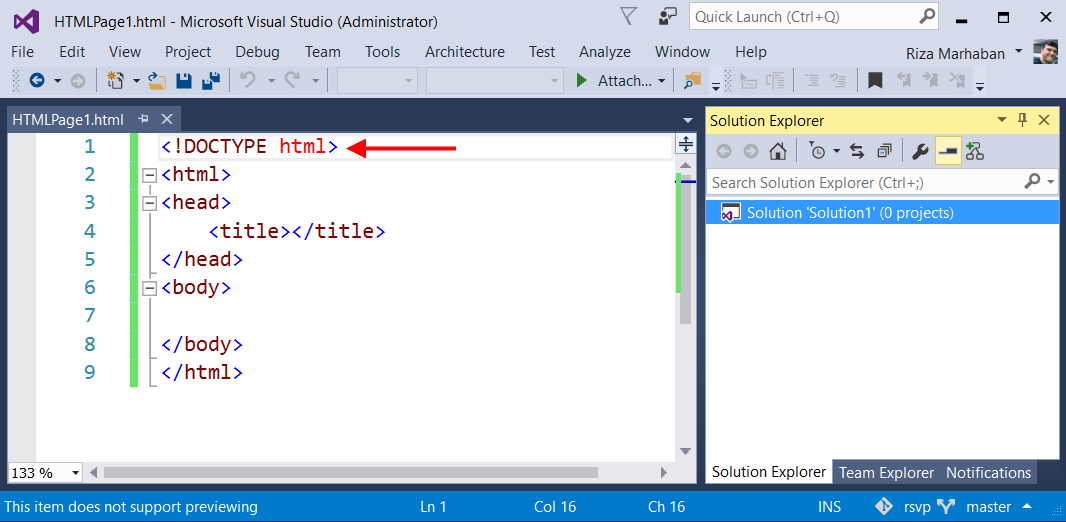The width and height of the screenshot is (1066, 522).
Task: Open the Debug menu
Action: [257, 52]
